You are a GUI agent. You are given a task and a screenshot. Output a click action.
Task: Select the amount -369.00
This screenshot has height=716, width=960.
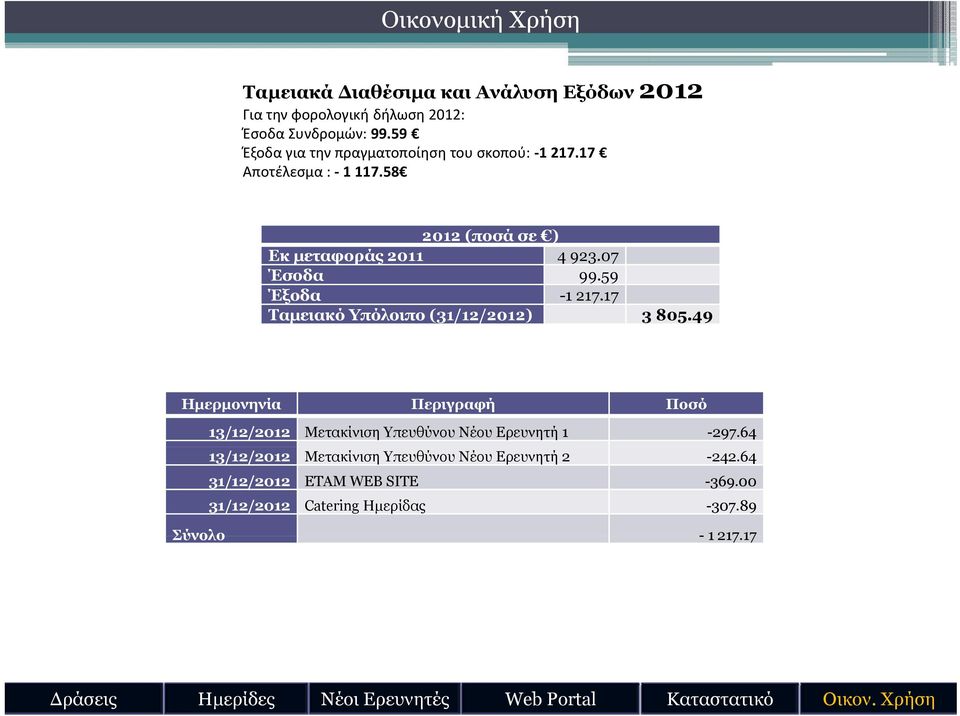[x=730, y=481]
